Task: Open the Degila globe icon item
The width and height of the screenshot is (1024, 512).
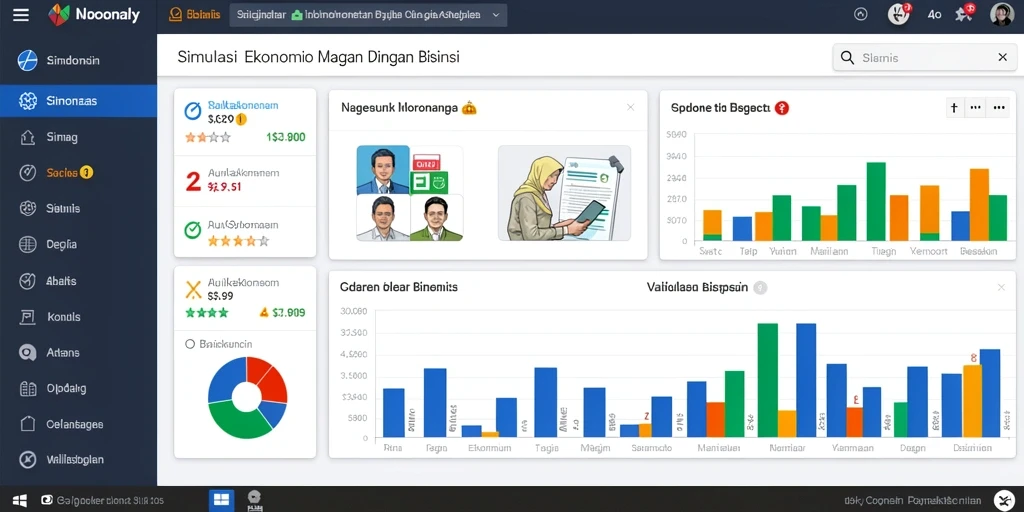Action: 27,245
